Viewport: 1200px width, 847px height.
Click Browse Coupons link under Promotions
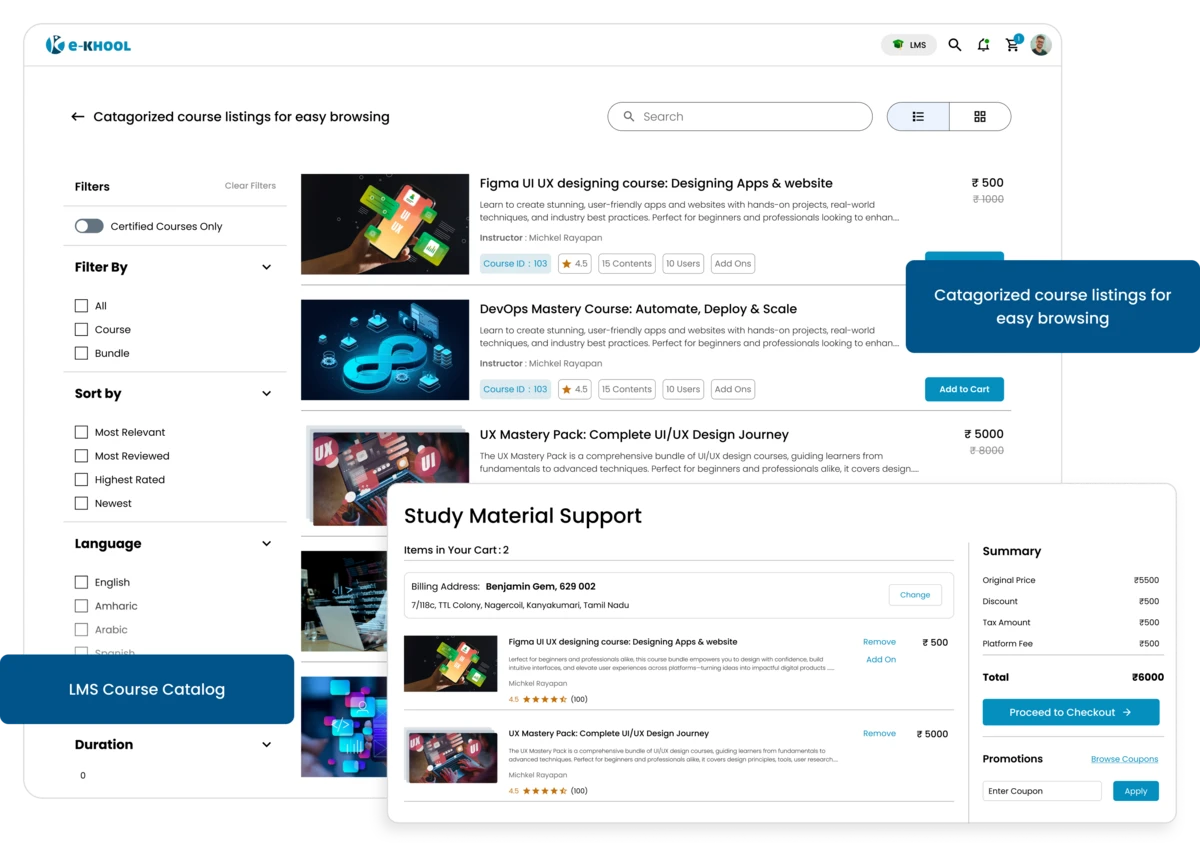click(1124, 759)
